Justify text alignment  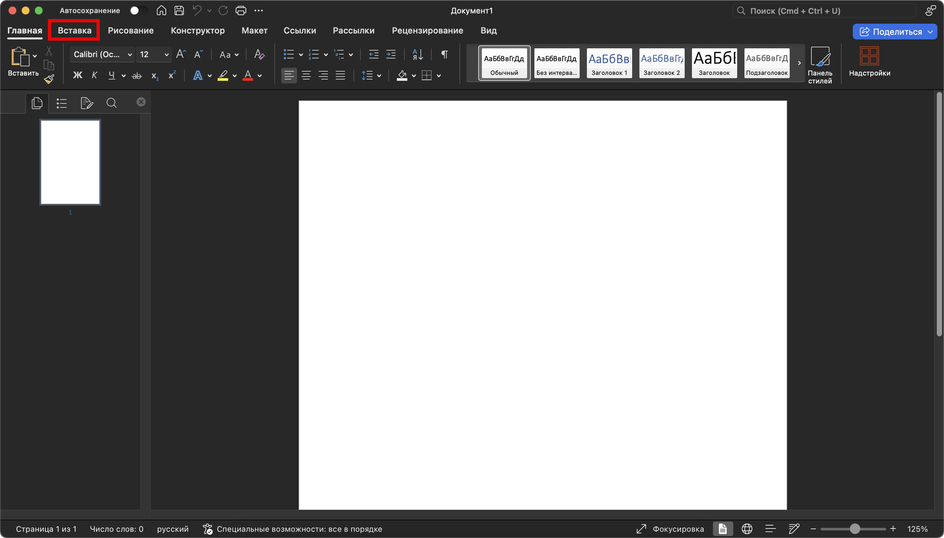click(340, 75)
